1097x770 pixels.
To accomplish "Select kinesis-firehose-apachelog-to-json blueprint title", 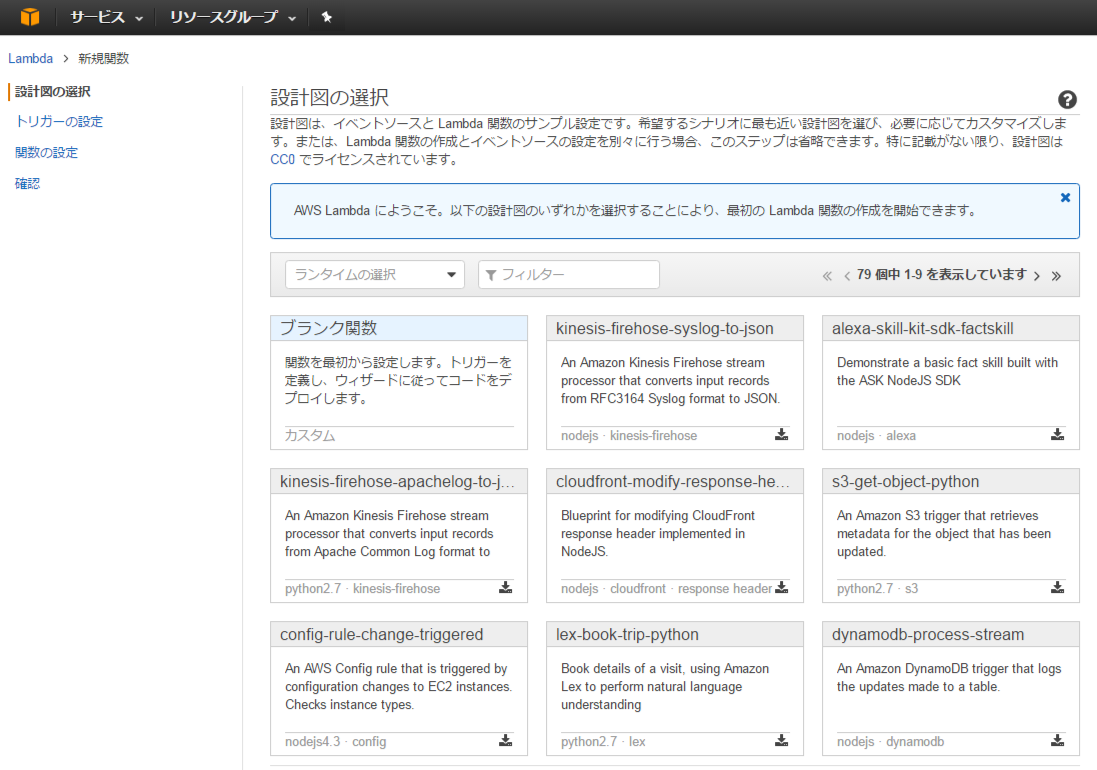I will pyautogui.click(x=397, y=482).
